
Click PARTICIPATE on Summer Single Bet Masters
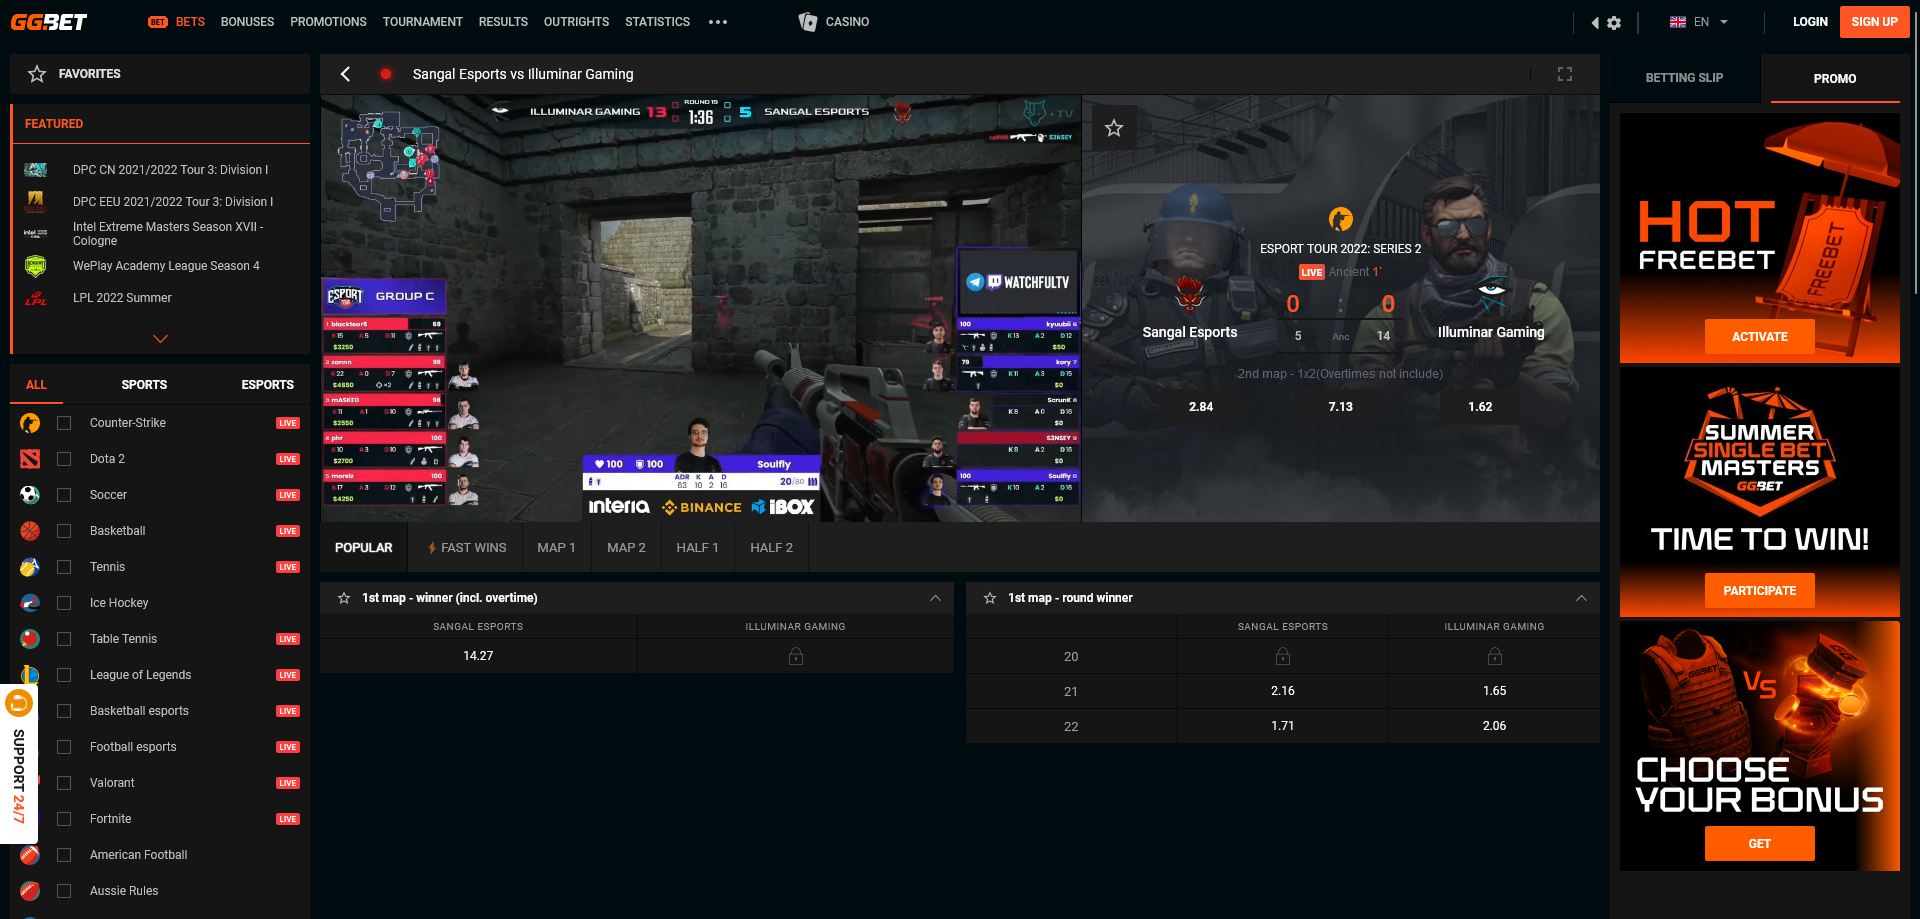click(1760, 591)
